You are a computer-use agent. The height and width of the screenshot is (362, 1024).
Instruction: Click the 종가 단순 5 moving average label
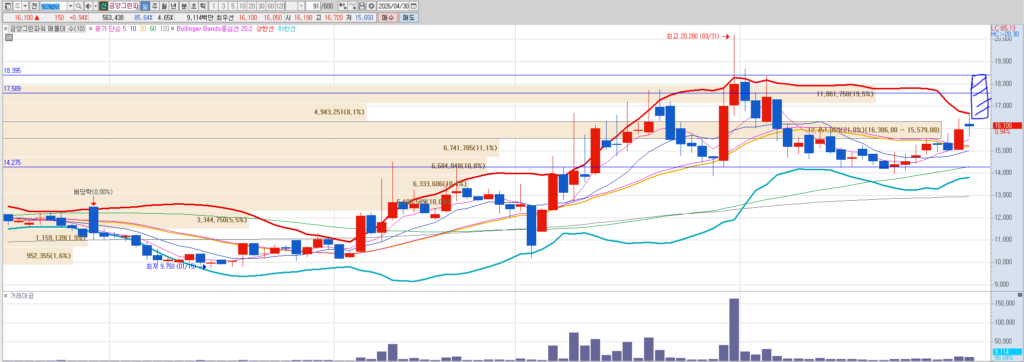coord(110,29)
